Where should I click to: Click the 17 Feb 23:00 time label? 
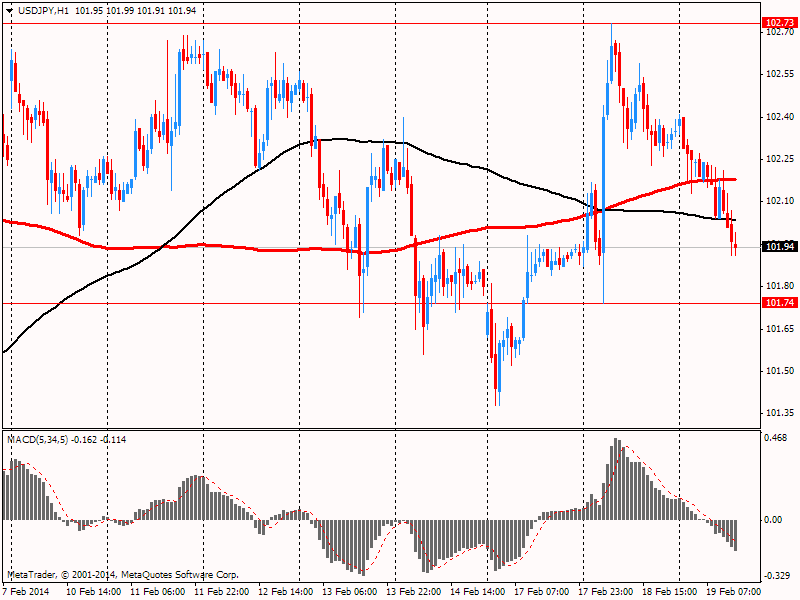[x=606, y=591]
